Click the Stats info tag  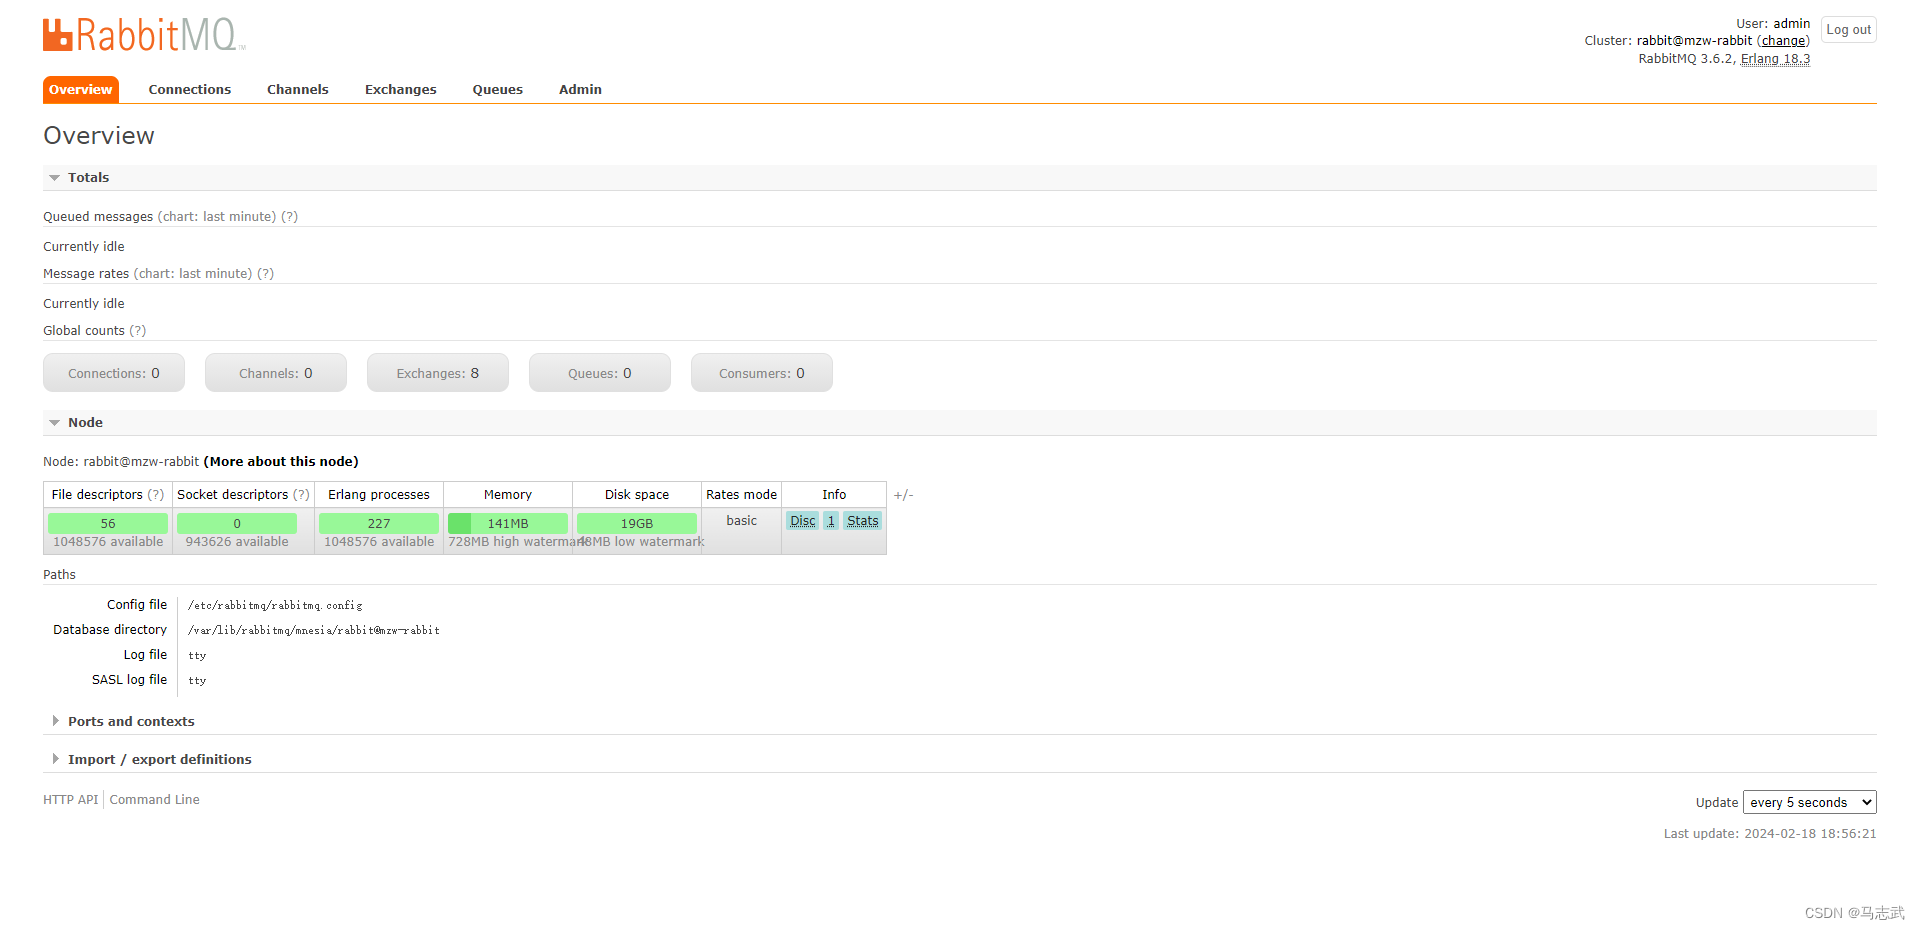(x=863, y=521)
